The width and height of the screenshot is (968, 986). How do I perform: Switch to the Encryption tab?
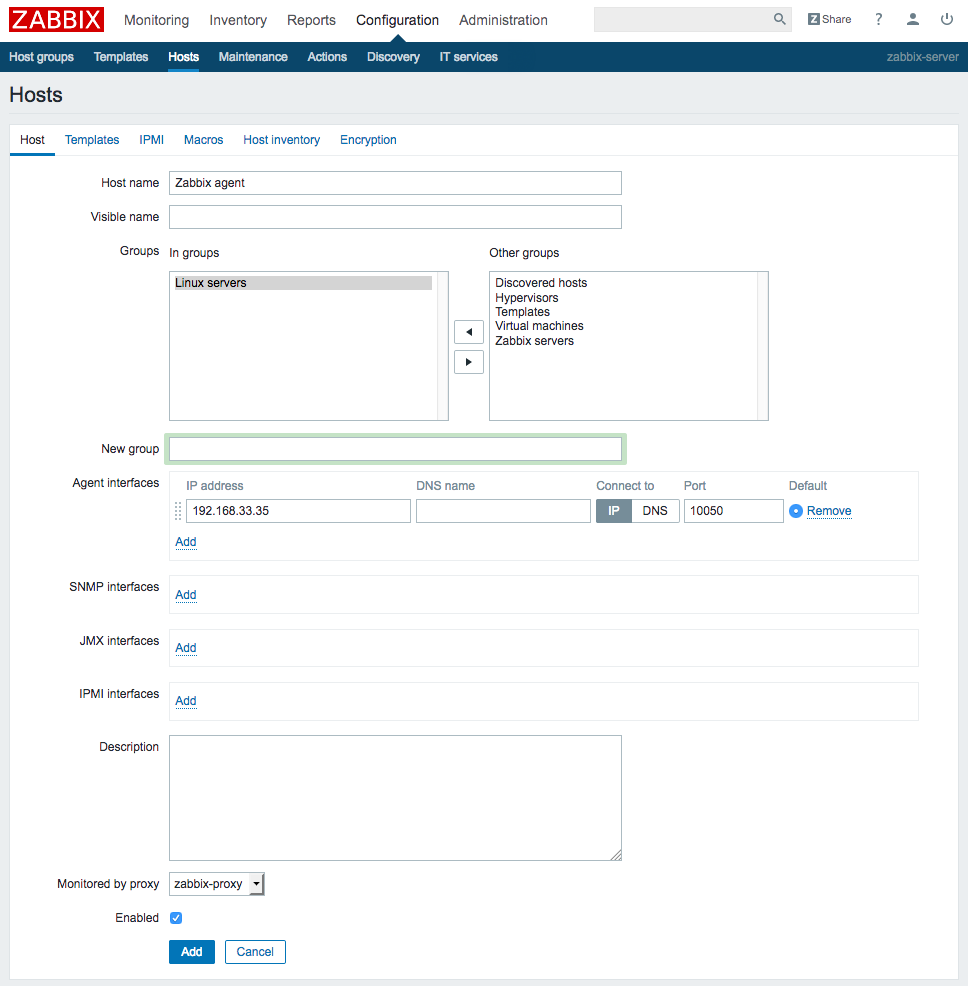click(368, 140)
